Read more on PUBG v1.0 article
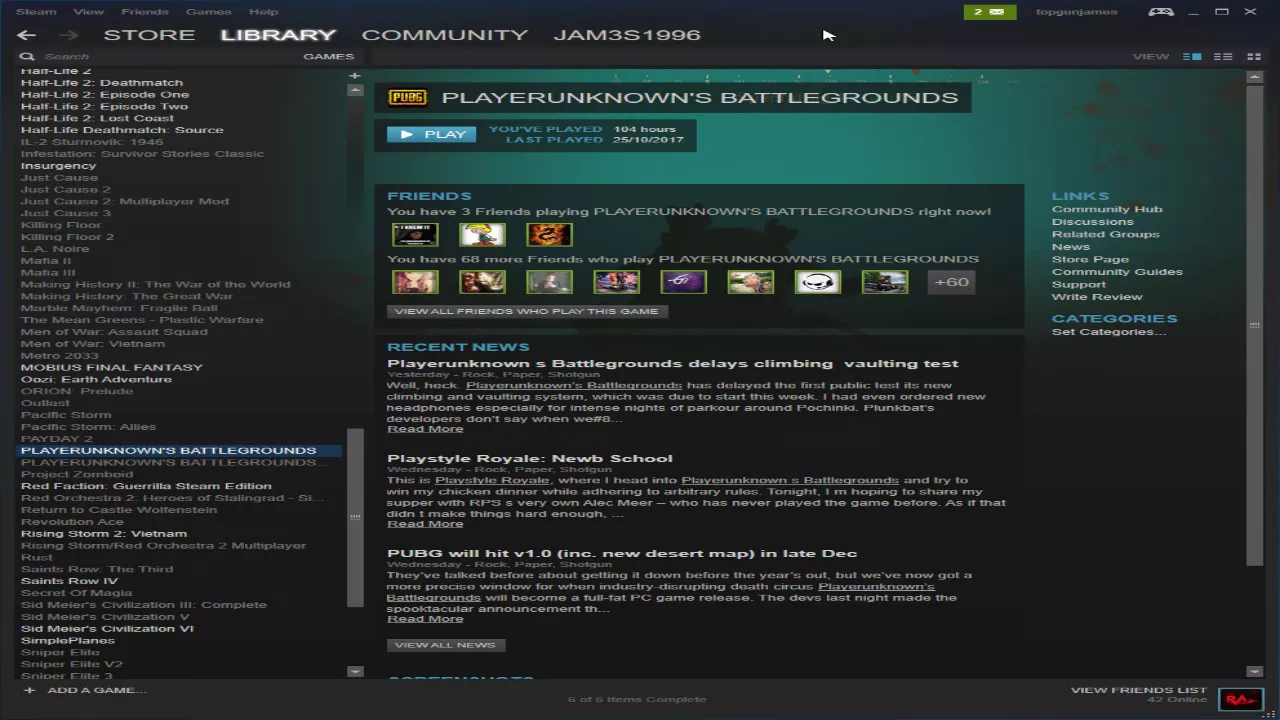 click(x=425, y=619)
